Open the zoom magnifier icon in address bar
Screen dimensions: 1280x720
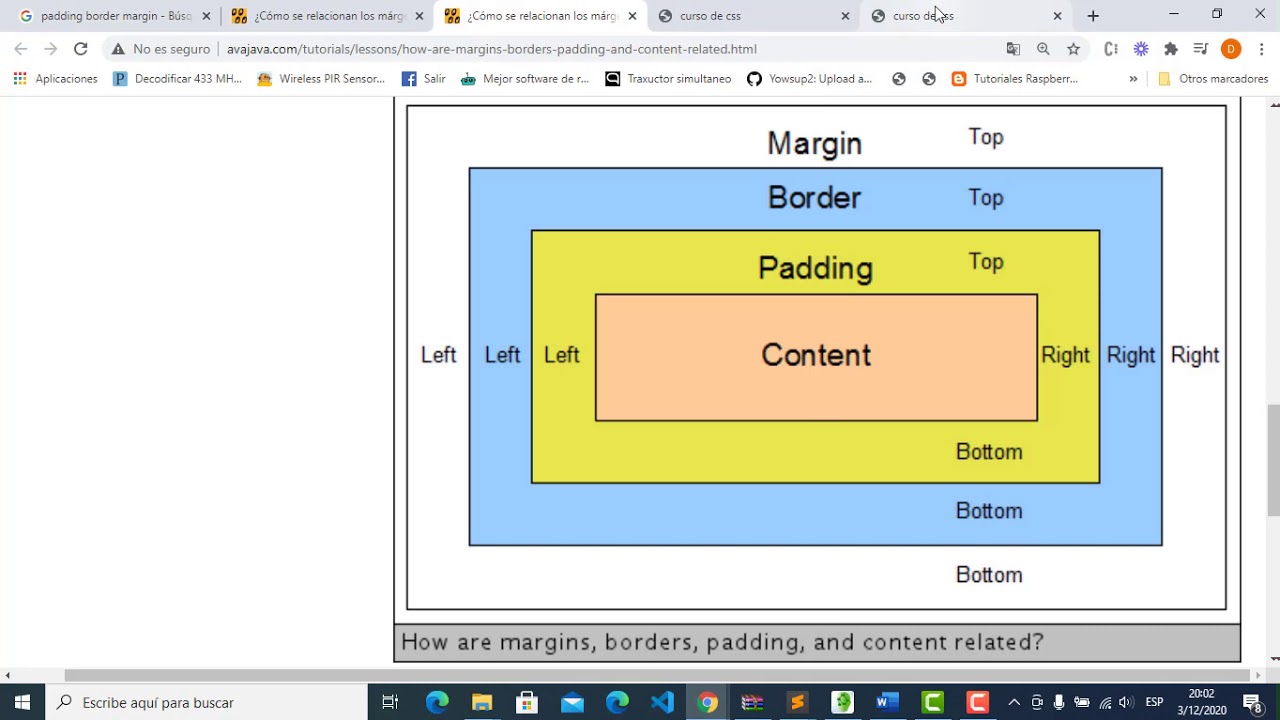click(1043, 48)
